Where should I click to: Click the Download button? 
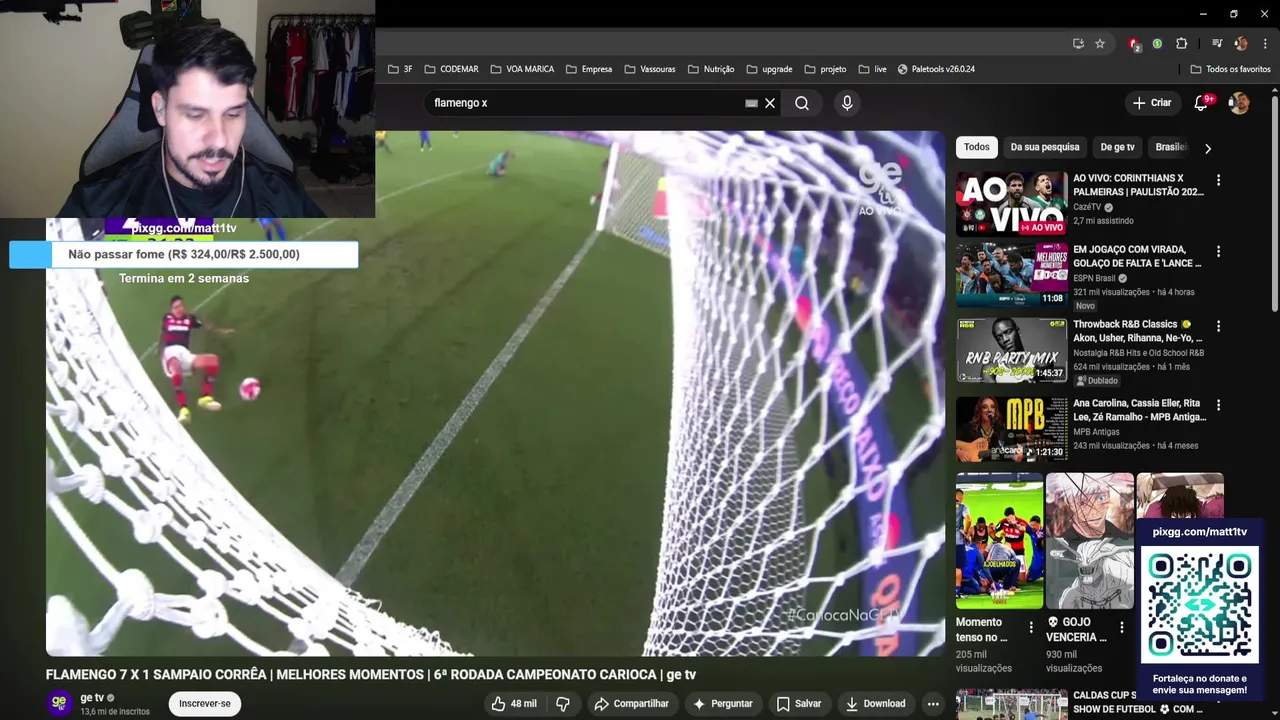(875, 704)
